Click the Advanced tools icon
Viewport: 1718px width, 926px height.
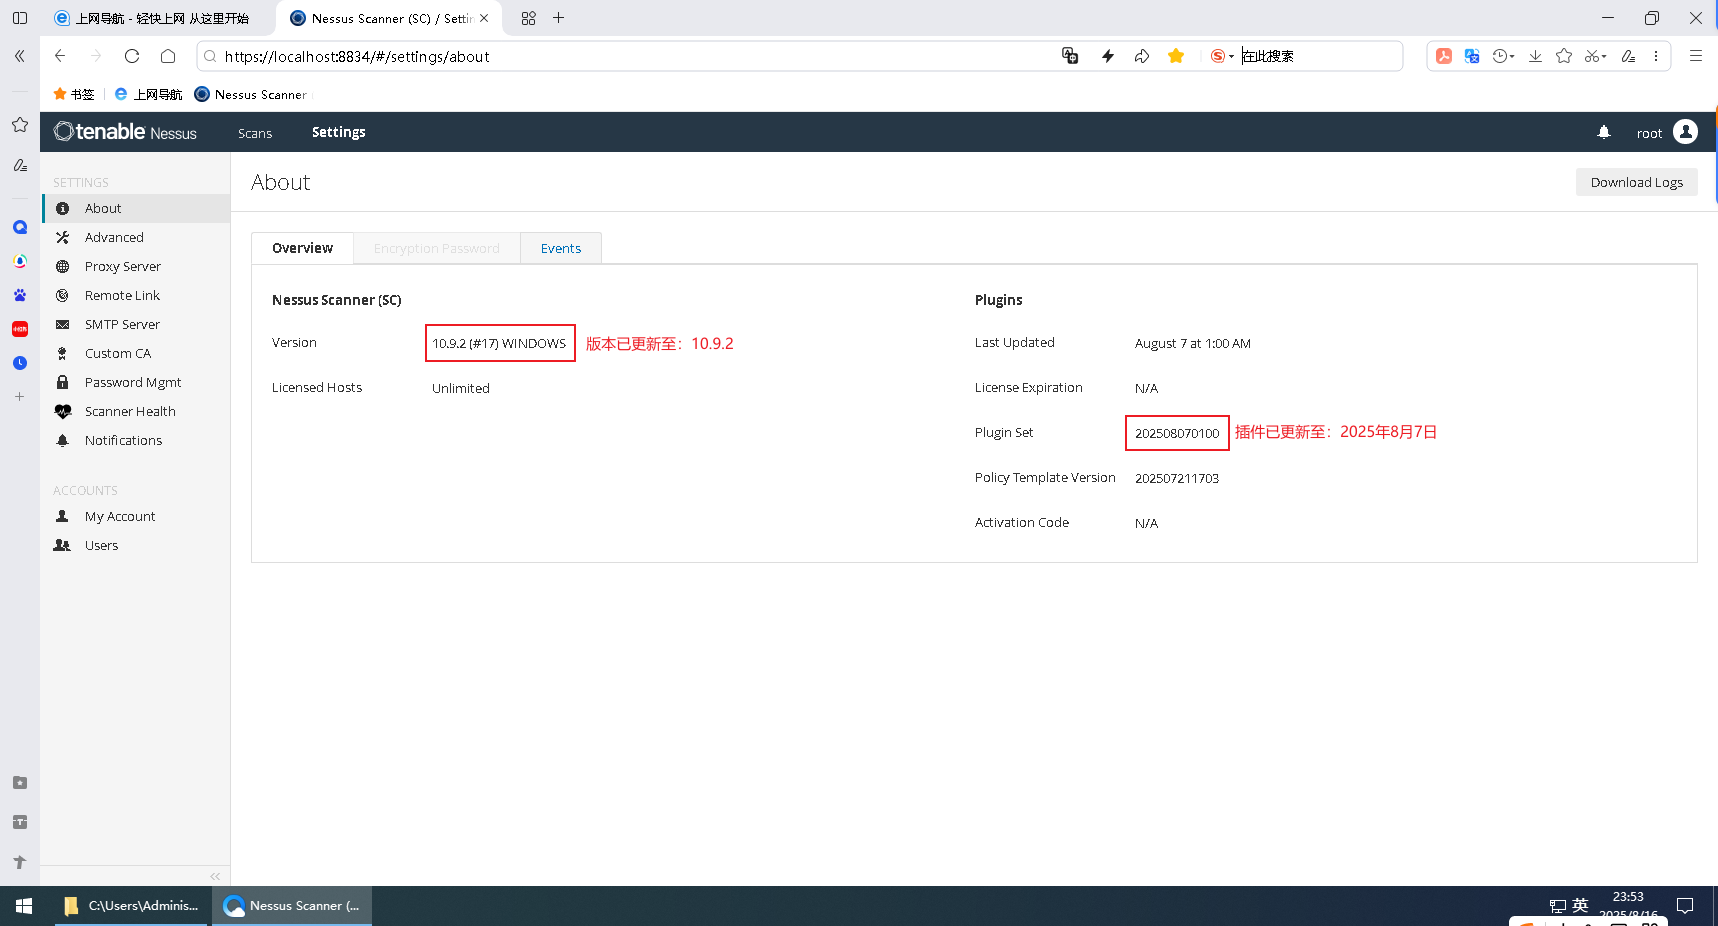tap(62, 238)
